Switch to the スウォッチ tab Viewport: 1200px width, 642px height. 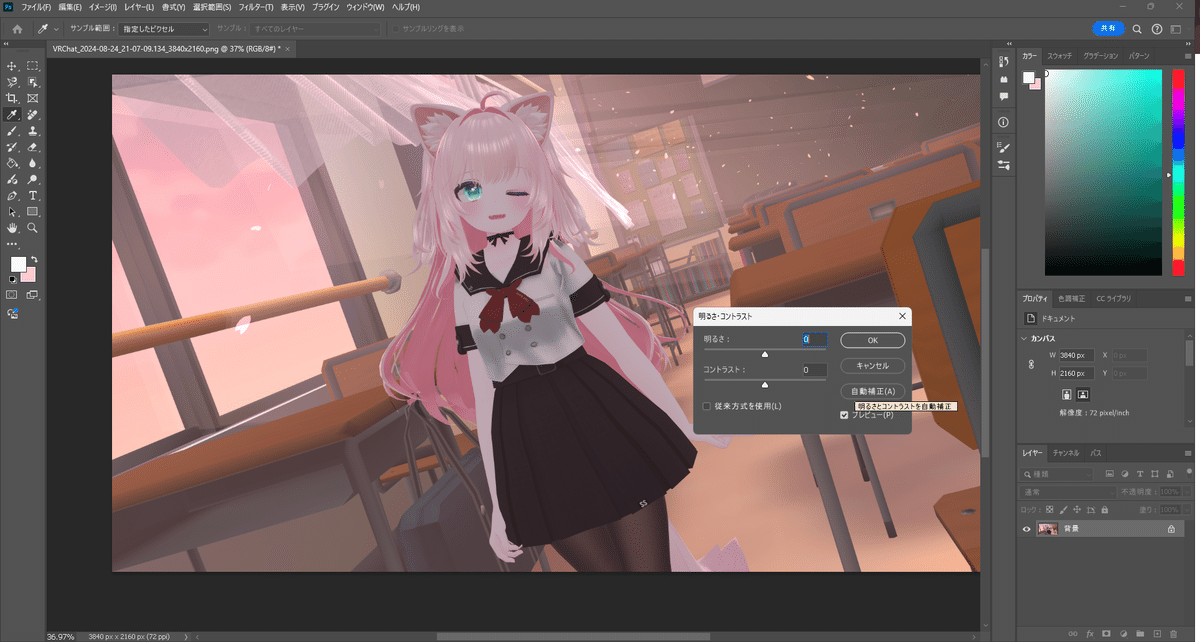pyautogui.click(x=1060, y=56)
